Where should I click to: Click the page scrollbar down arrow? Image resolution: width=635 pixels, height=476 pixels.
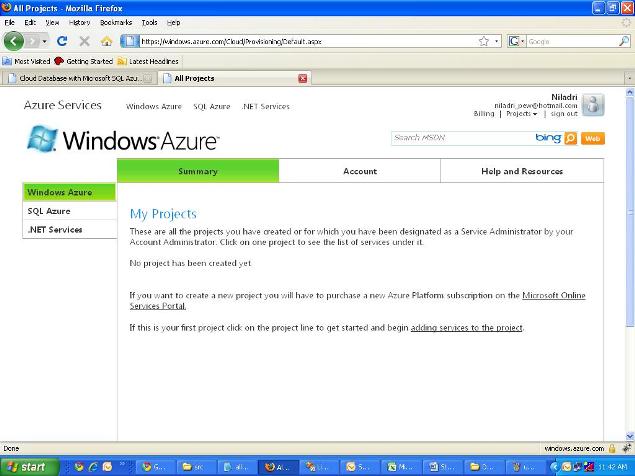click(630, 436)
